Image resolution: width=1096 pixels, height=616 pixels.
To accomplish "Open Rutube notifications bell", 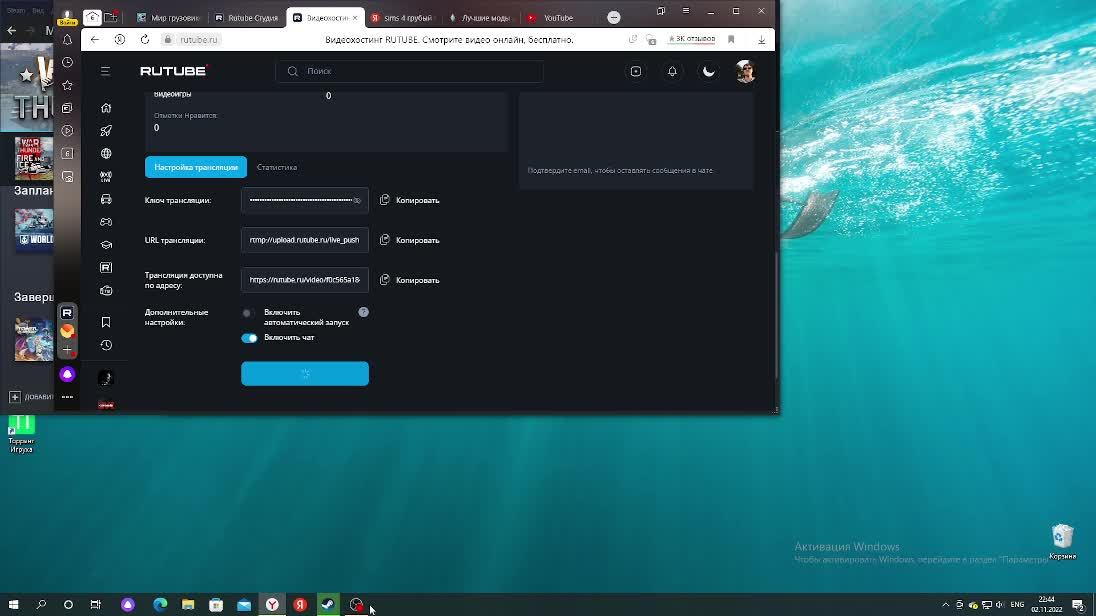I will click(x=672, y=71).
